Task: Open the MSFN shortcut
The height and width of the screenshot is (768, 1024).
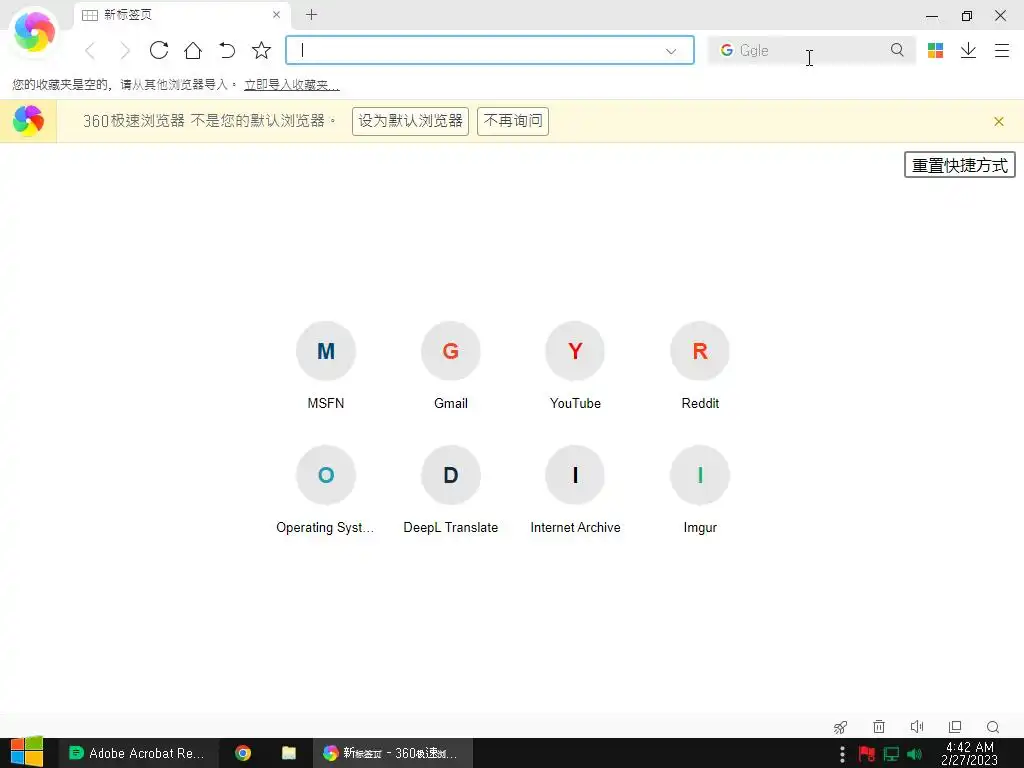Action: 326,366
